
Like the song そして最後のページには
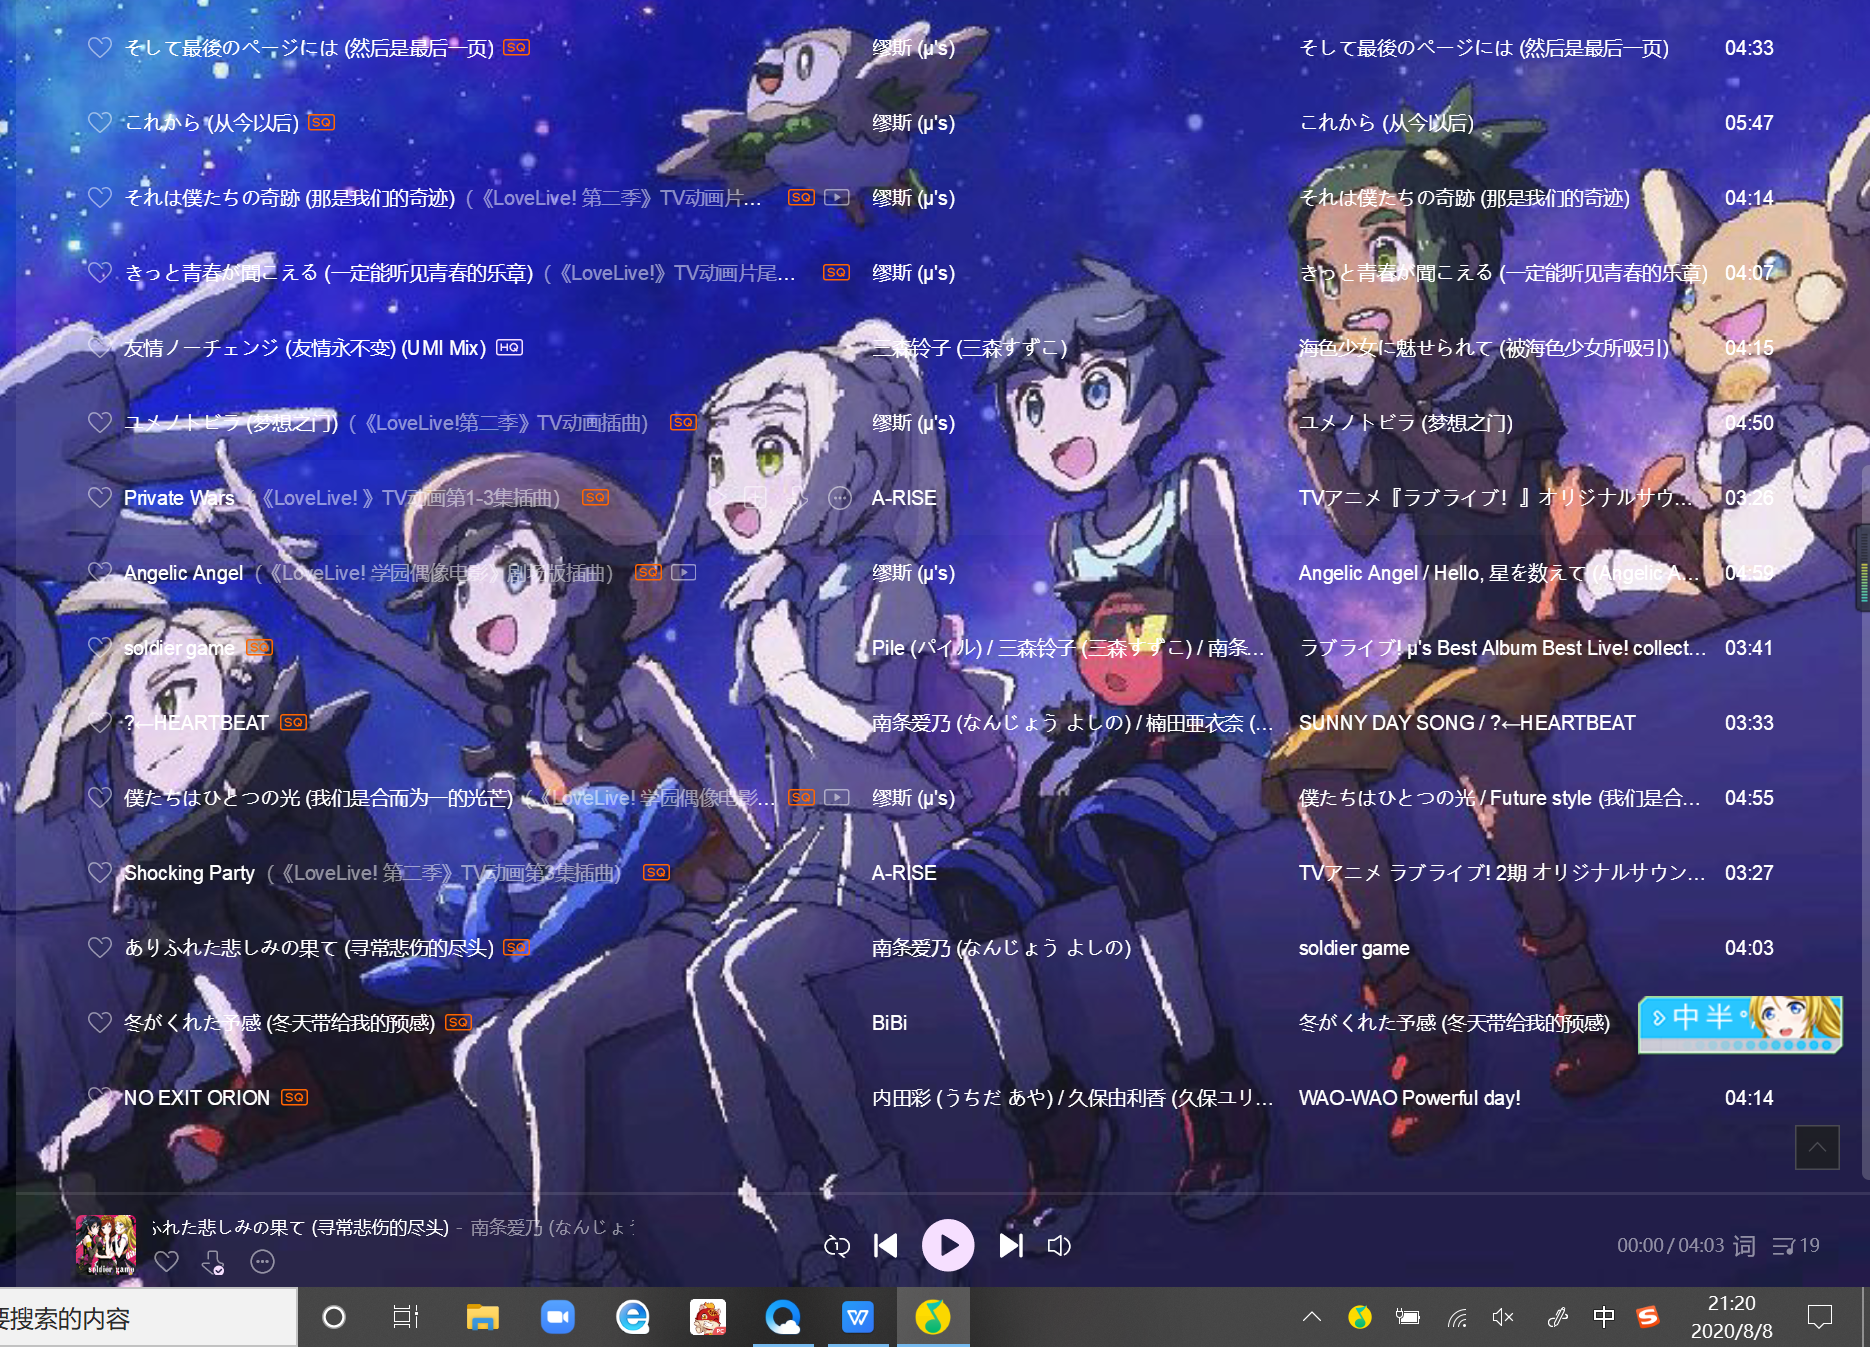click(100, 47)
